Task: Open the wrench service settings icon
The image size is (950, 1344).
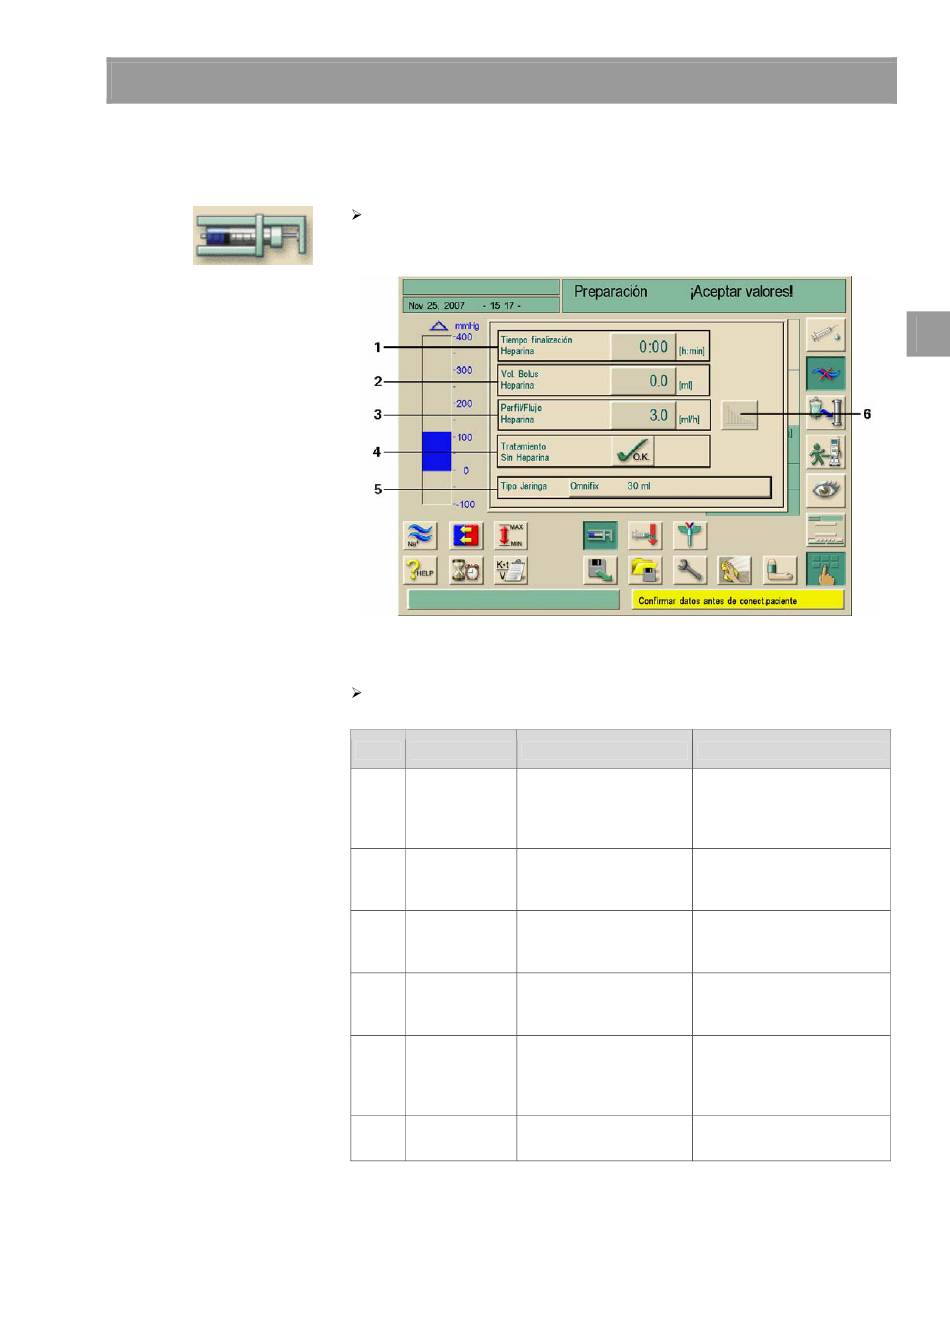Action: click(690, 570)
